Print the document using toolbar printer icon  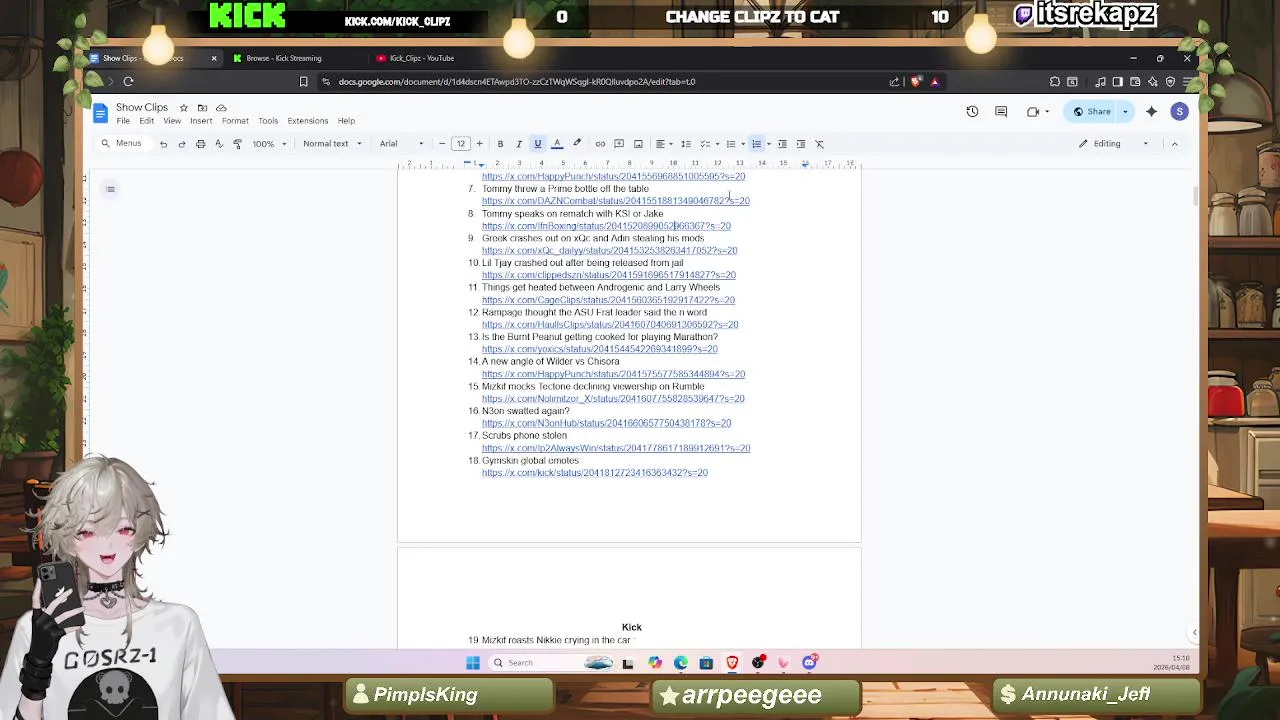pos(200,144)
